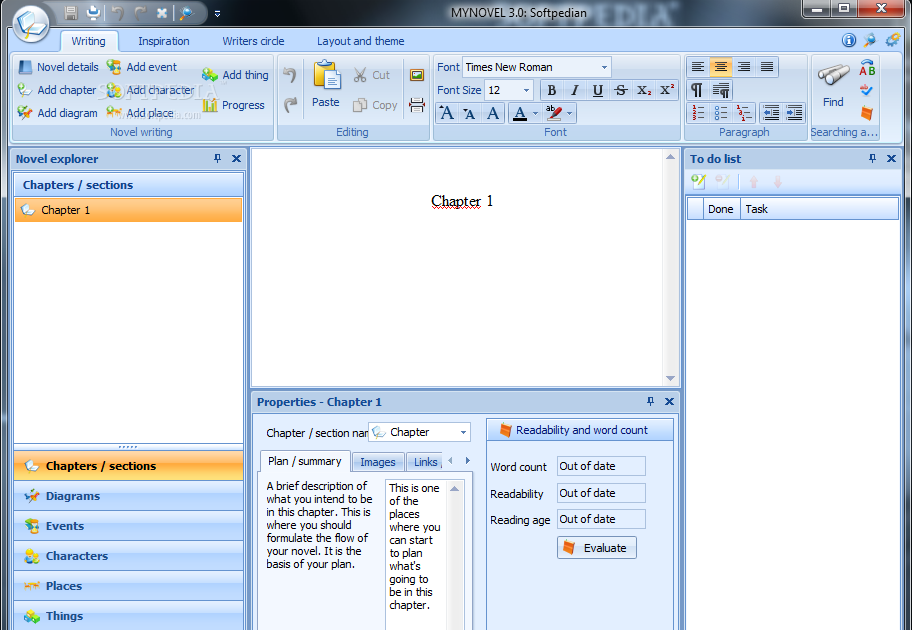The height and width of the screenshot is (630, 912).
Task: Show next properties tabs with right arrow
Action: tap(468, 461)
